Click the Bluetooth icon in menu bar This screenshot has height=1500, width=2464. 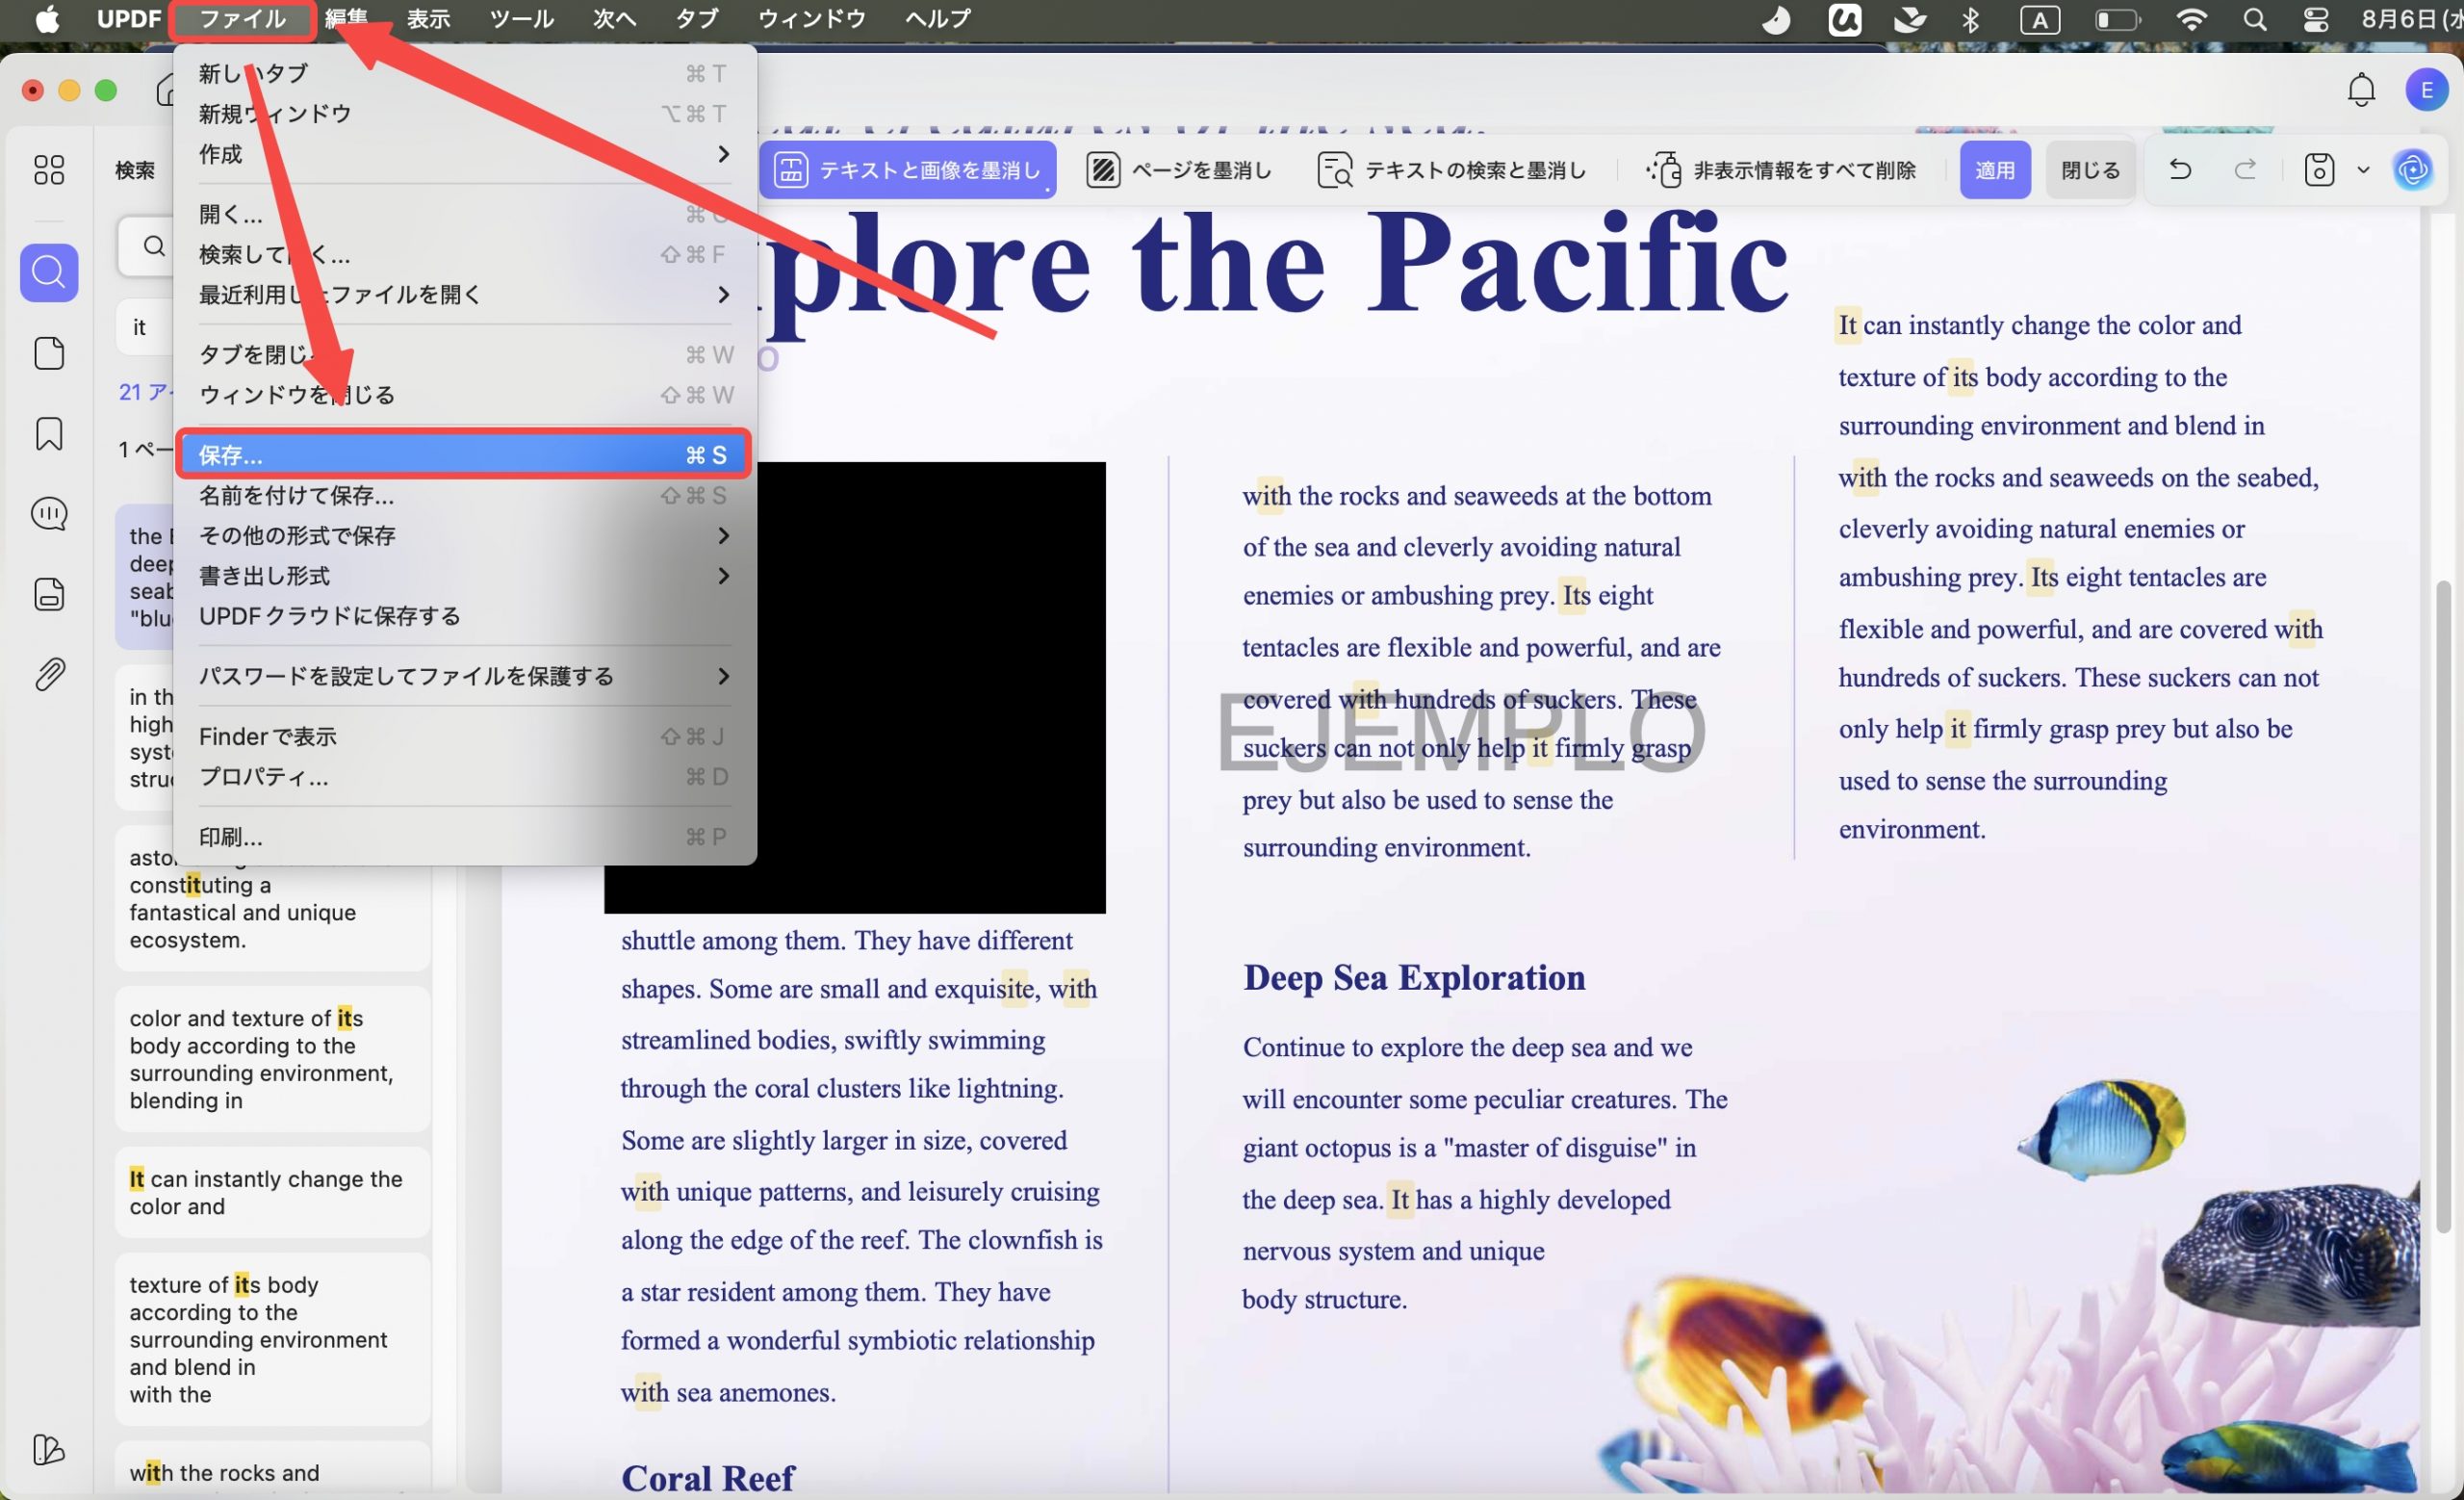1970,19
